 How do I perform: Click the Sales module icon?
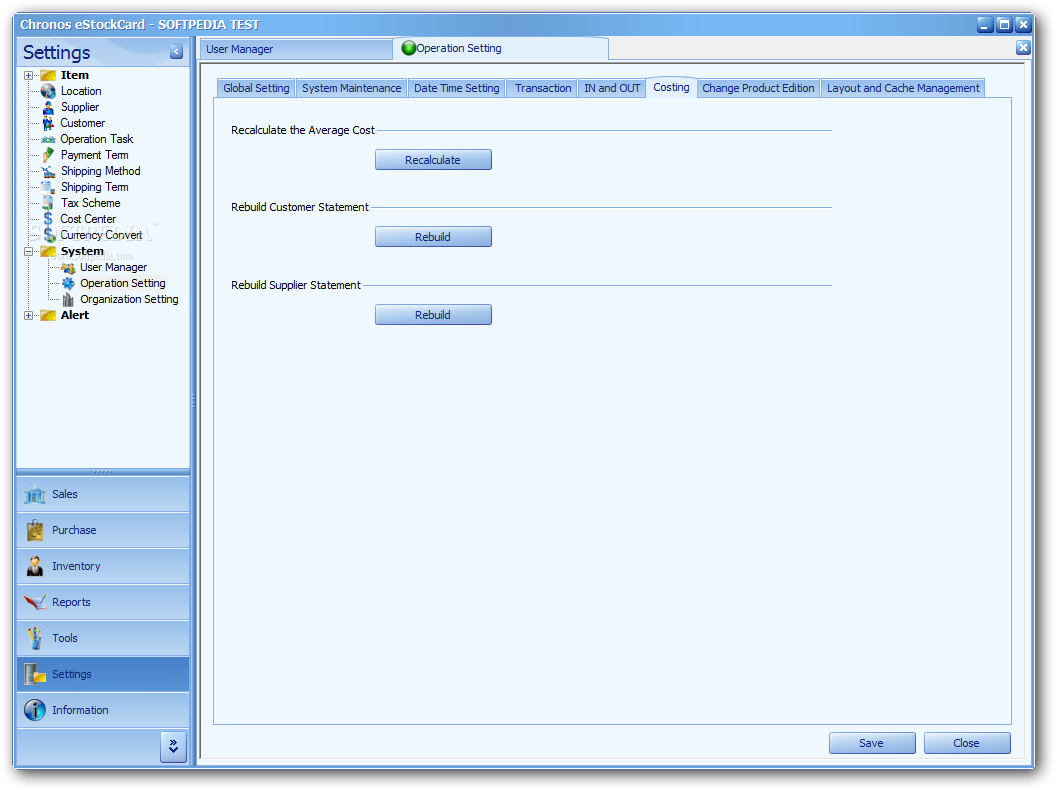click(34, 494)
